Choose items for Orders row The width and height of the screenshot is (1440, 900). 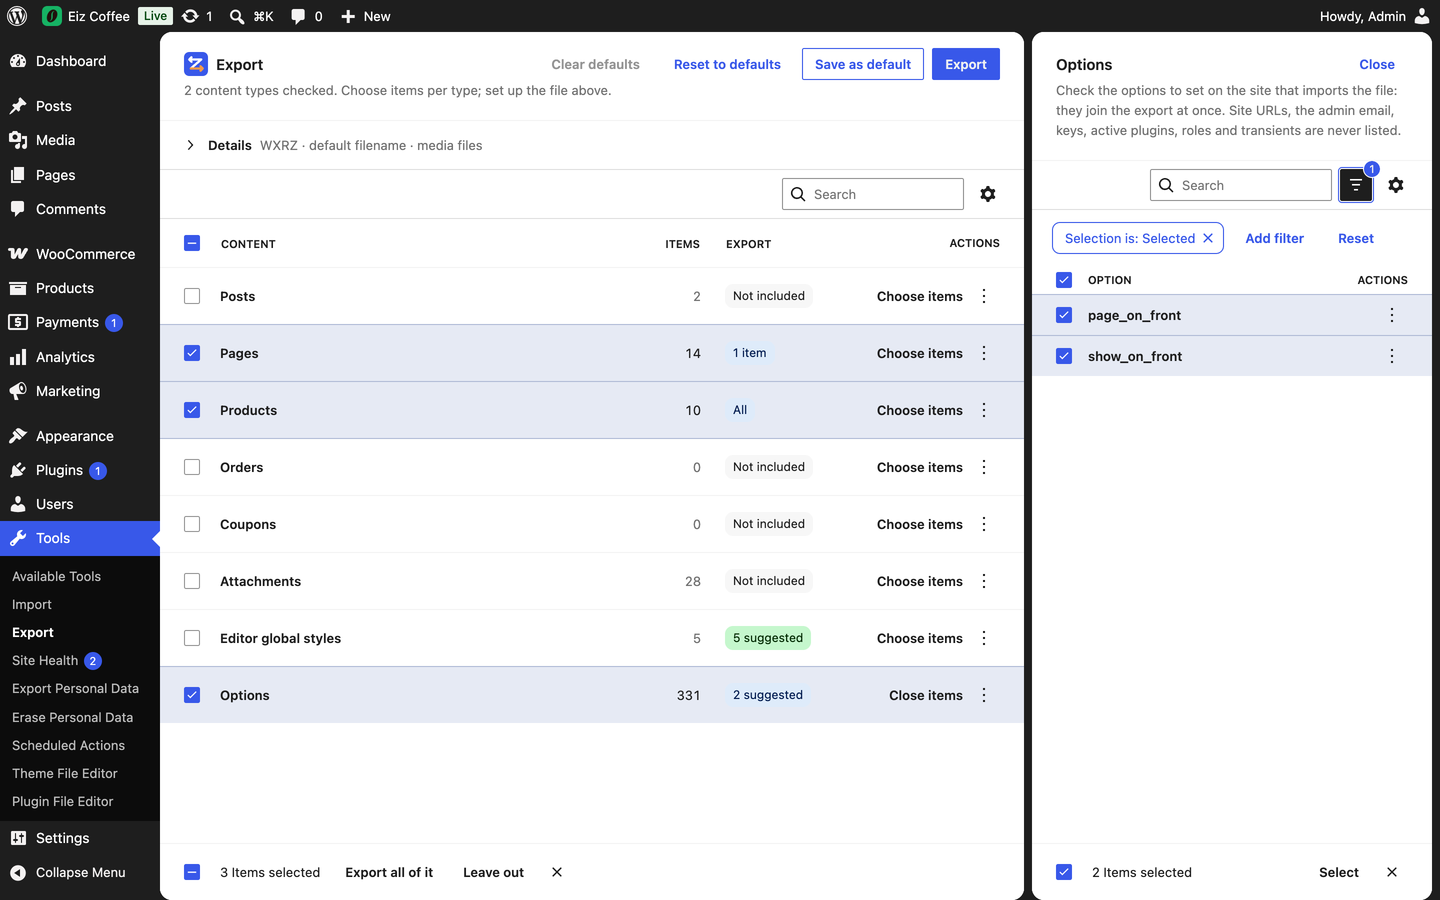coord(920,467)
